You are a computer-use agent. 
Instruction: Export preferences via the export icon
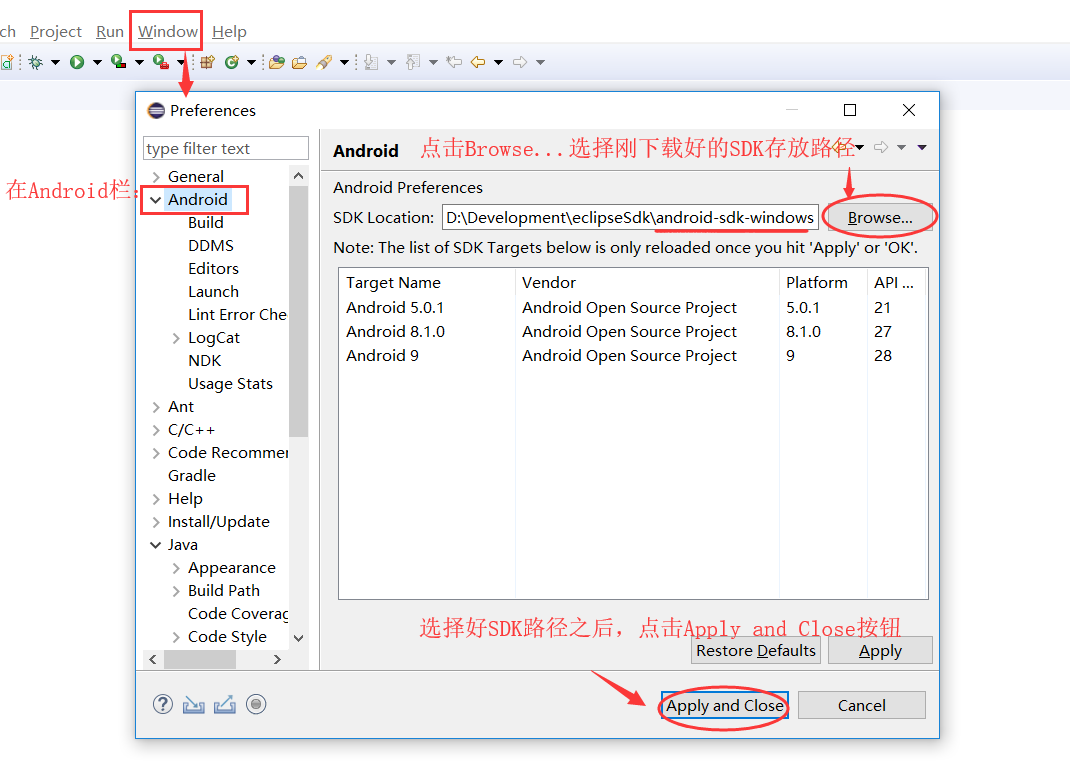click(224, 703)
